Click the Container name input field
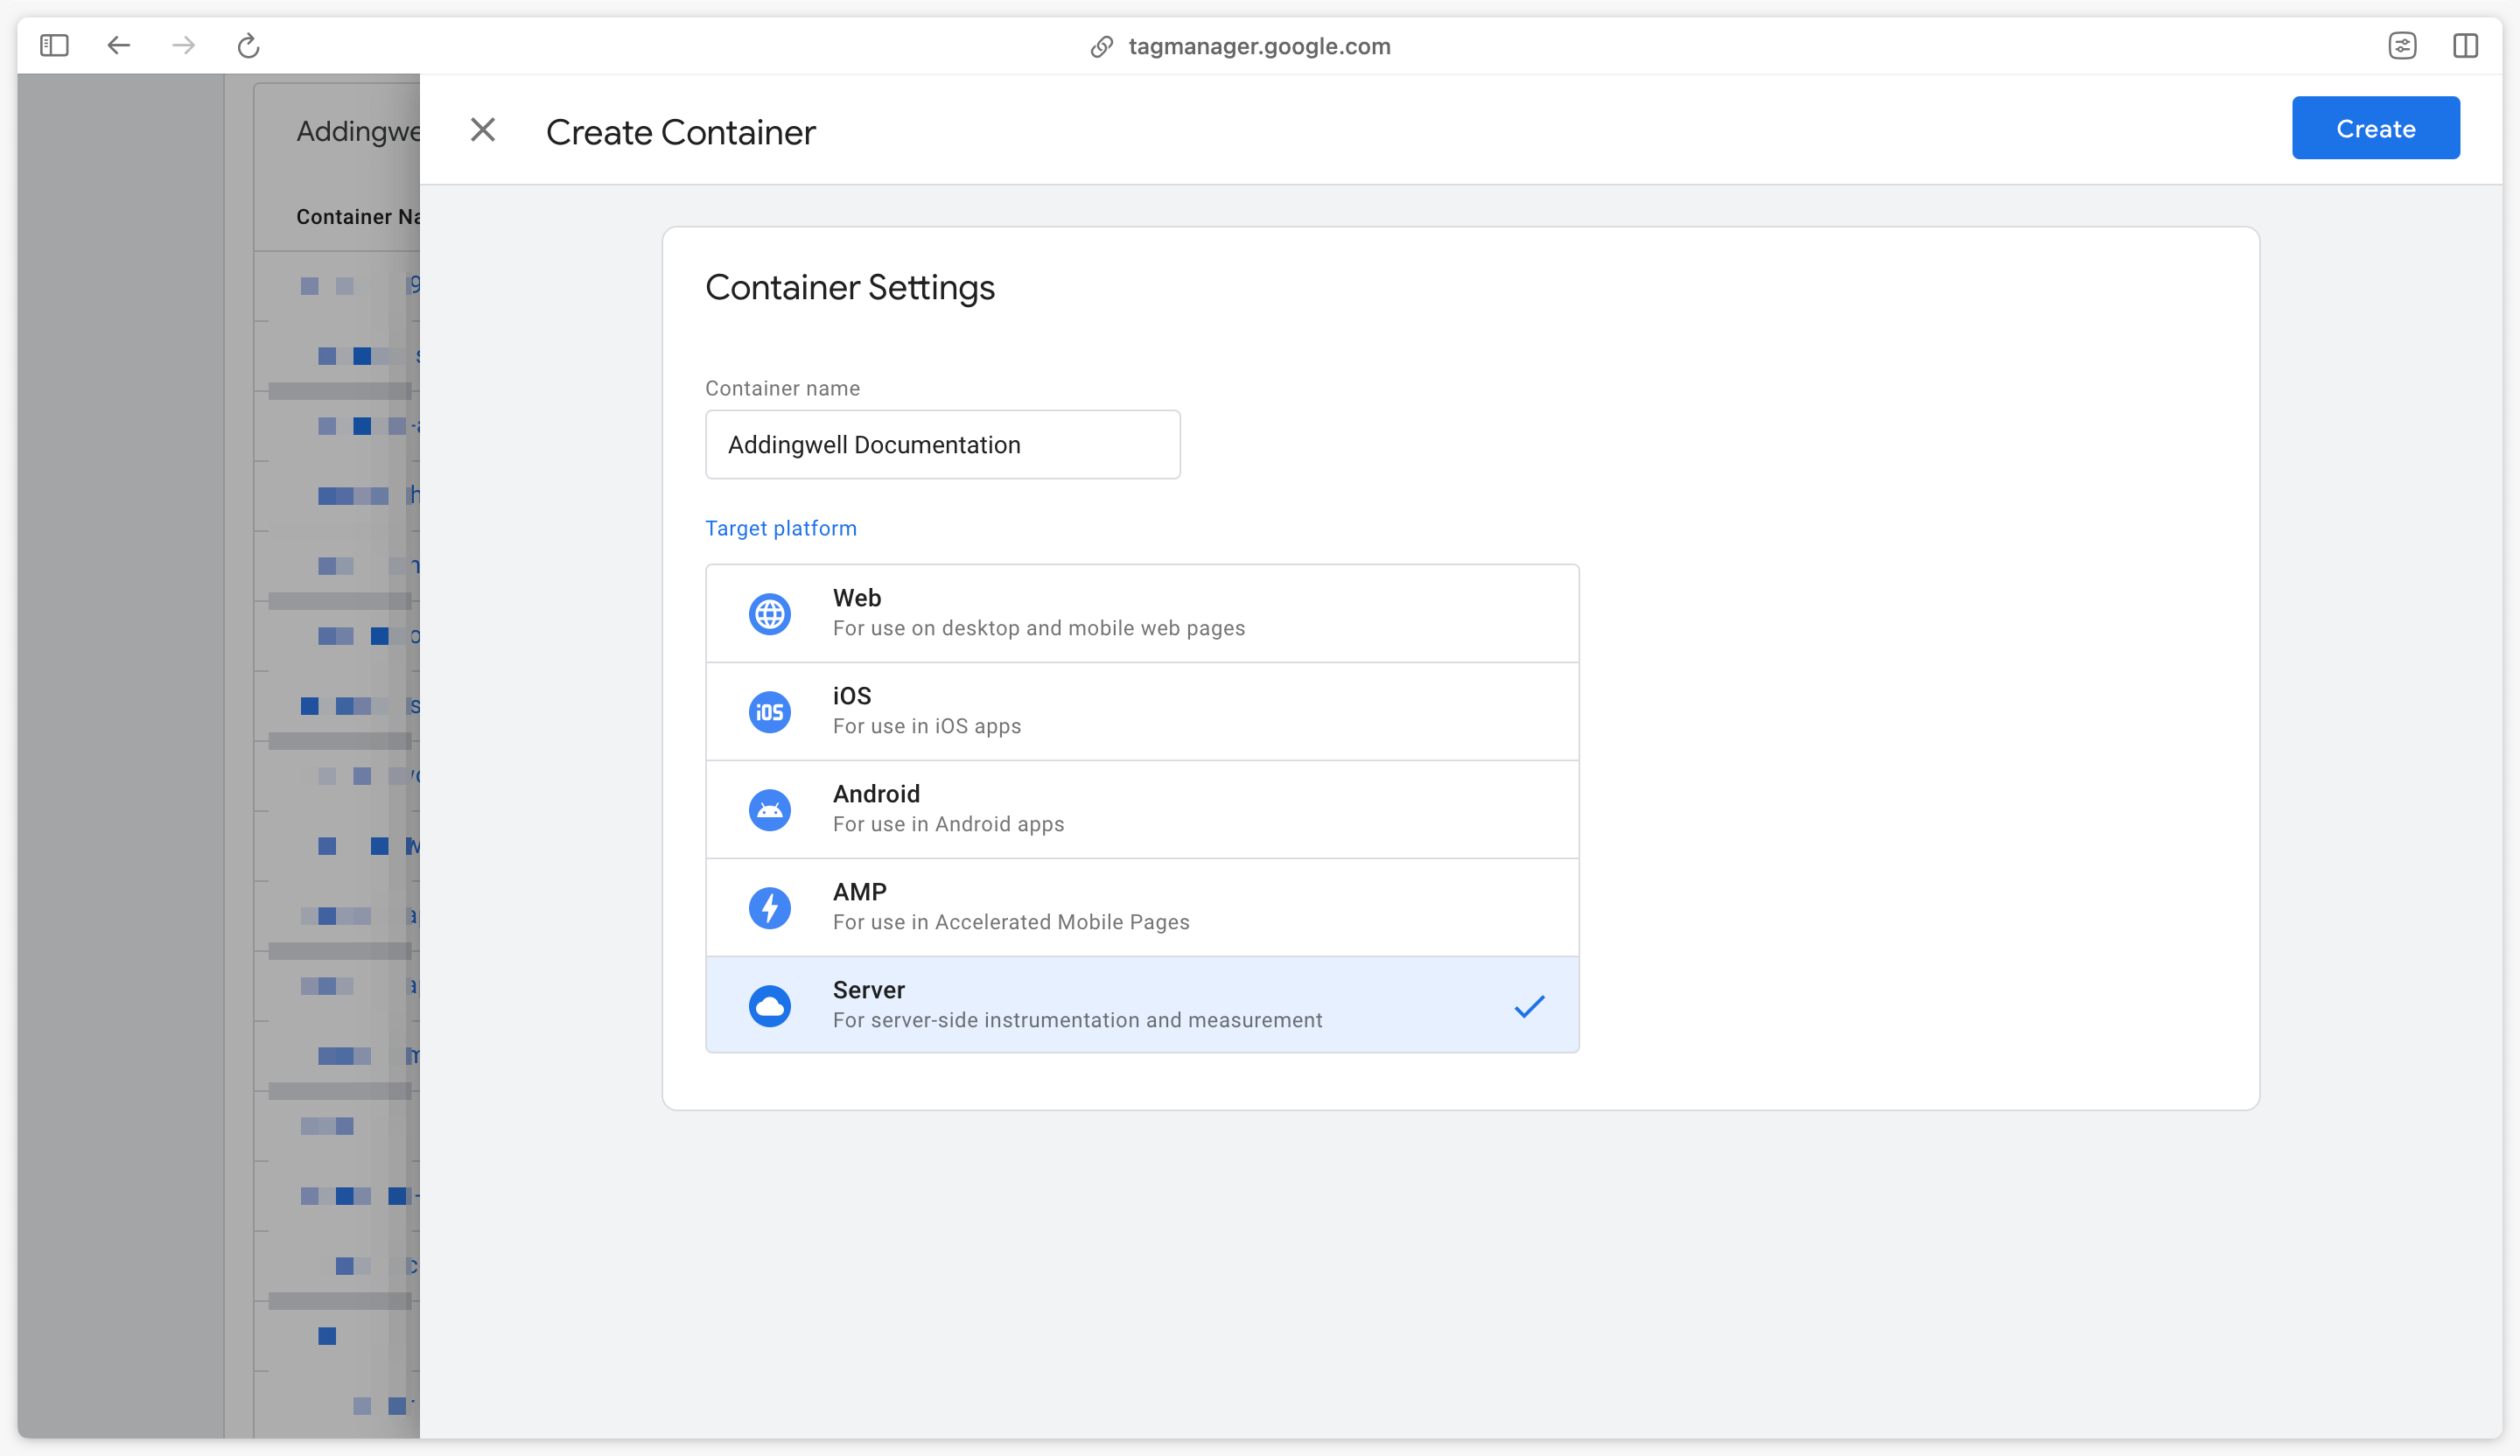Image resolution: width=2520 pixels, height=1456 pixels. (x=943, y=444)
